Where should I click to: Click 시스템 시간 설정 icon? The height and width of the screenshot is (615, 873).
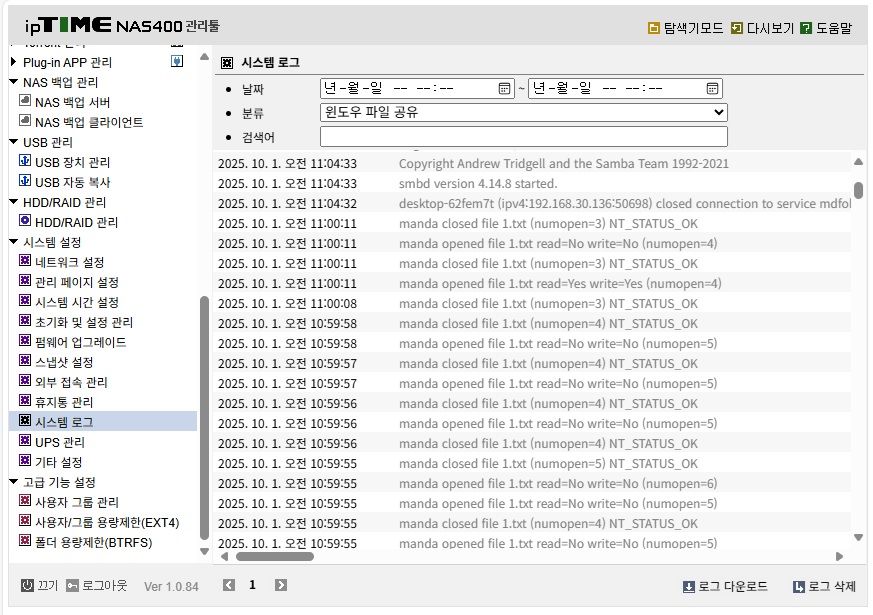tap(24, 301)
